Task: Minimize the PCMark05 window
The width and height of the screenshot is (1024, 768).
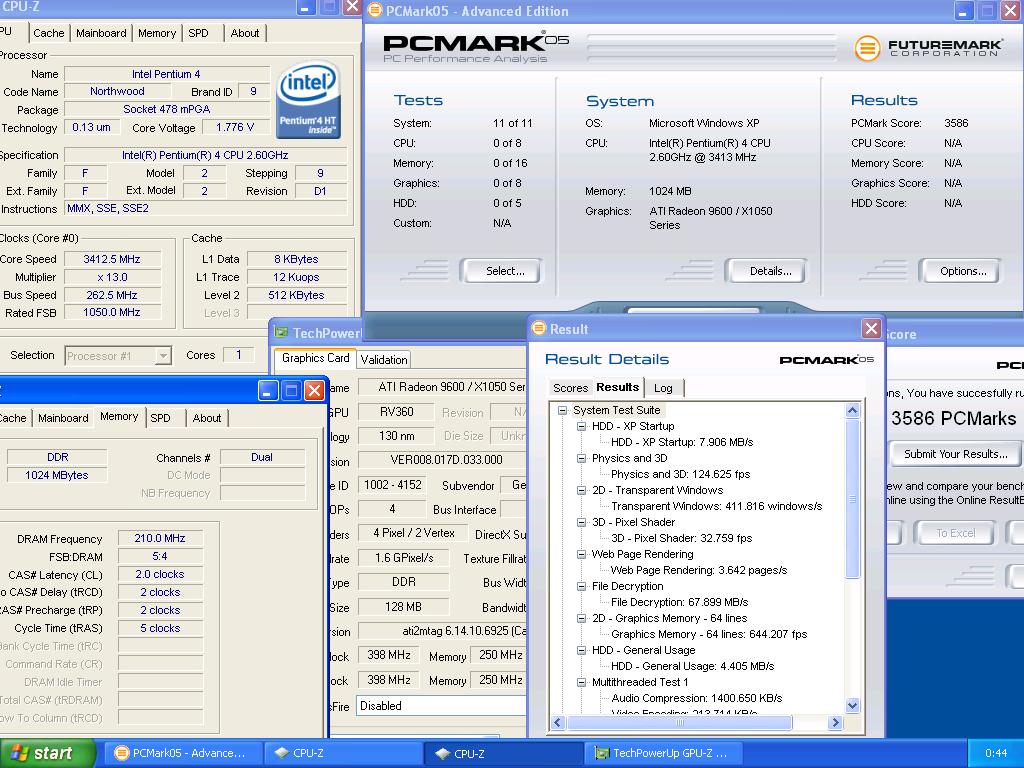Action: pyautogui.click(x=964, y=10)
